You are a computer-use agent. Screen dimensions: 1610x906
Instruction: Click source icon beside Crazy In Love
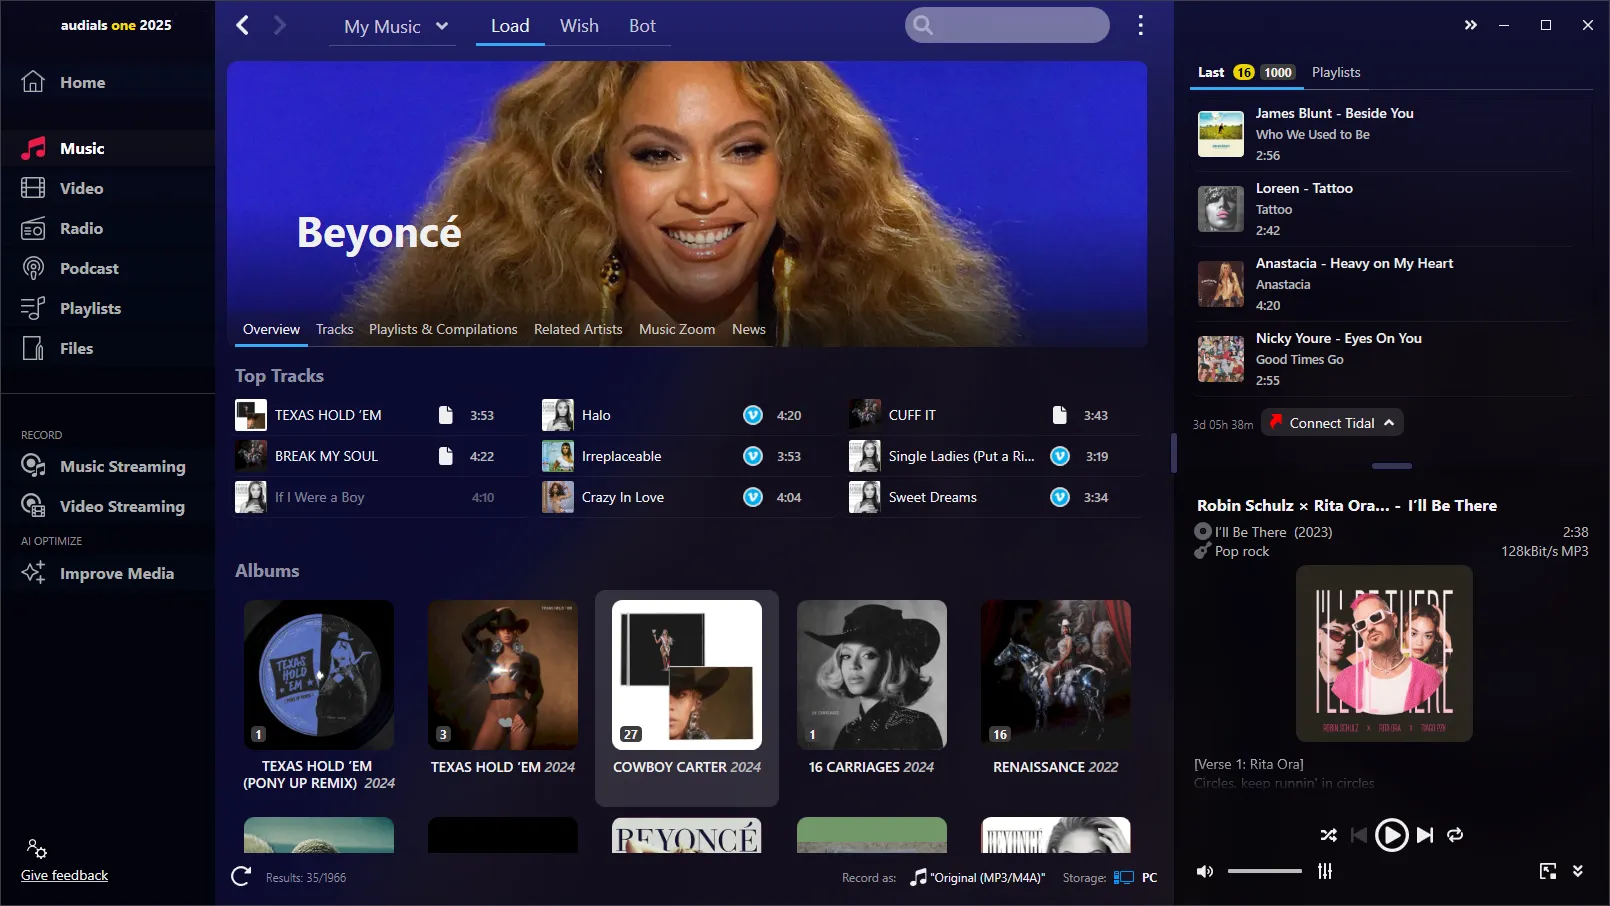click(753, 497)
